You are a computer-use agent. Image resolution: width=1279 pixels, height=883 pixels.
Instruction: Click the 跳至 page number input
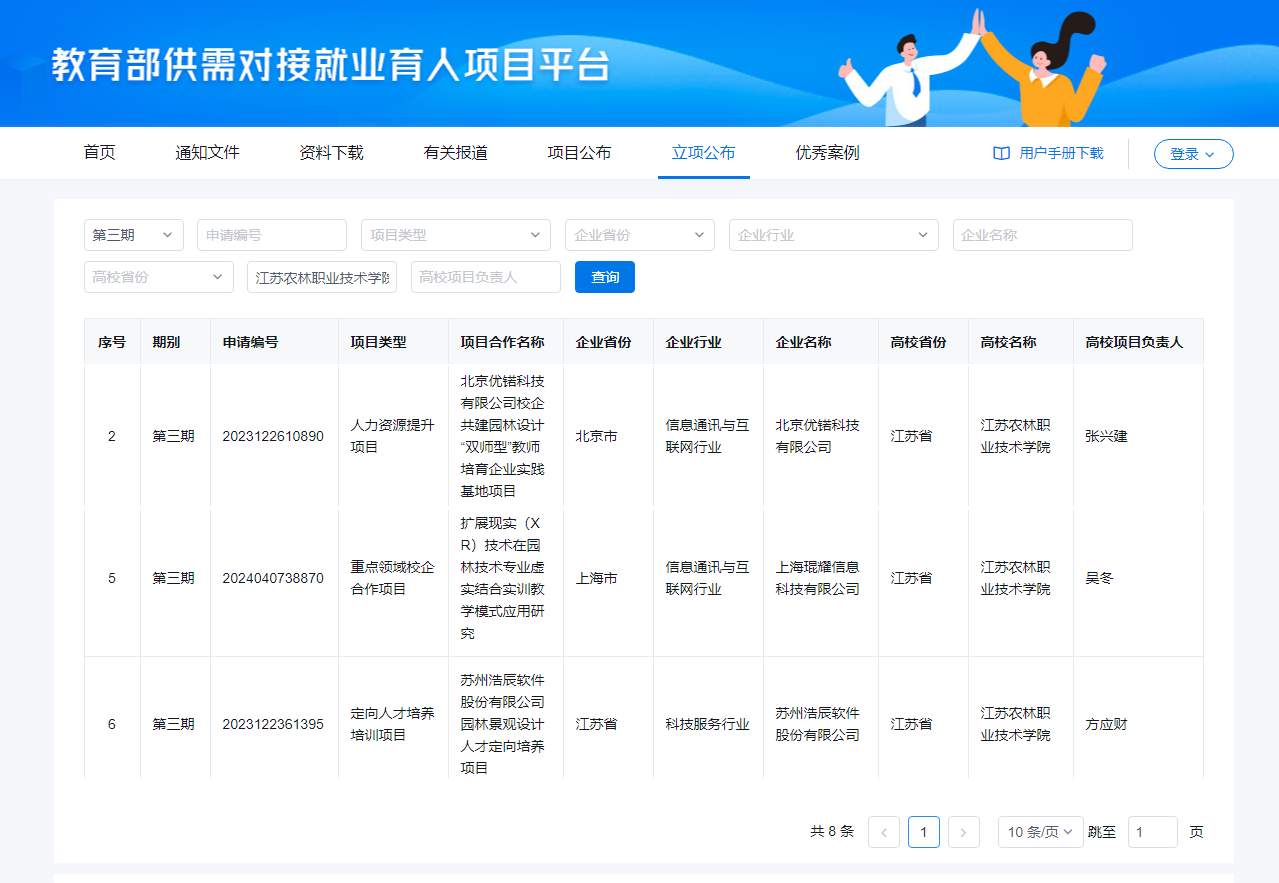[x=1152, y=832]
